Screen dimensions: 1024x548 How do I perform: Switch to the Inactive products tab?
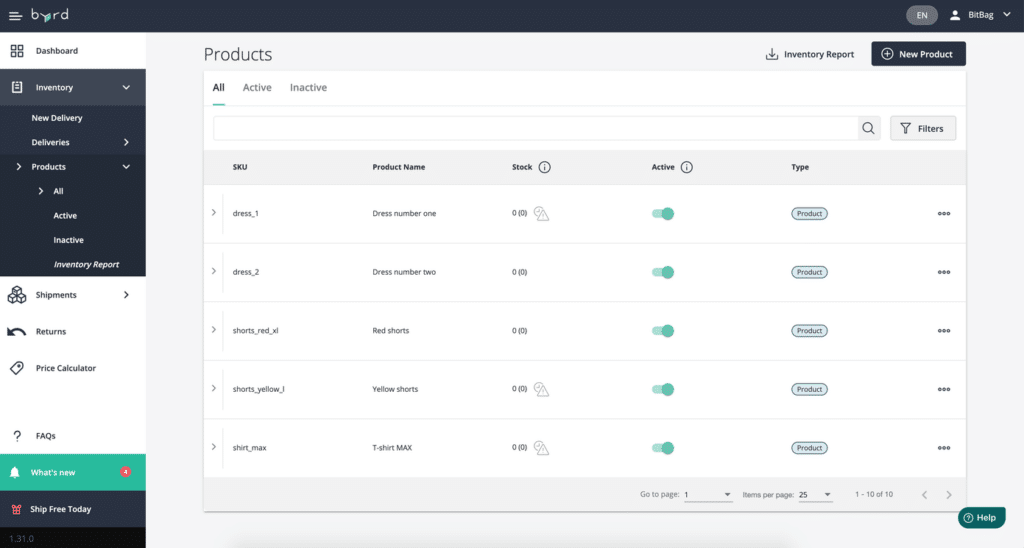[x=308, y=88]
